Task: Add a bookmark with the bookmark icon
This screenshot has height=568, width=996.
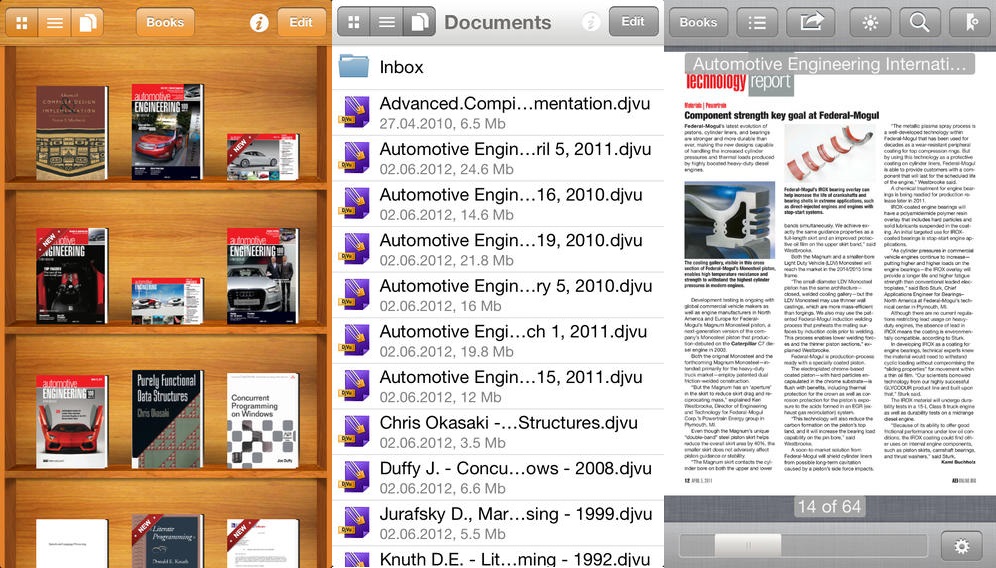Action: [970, 22]
